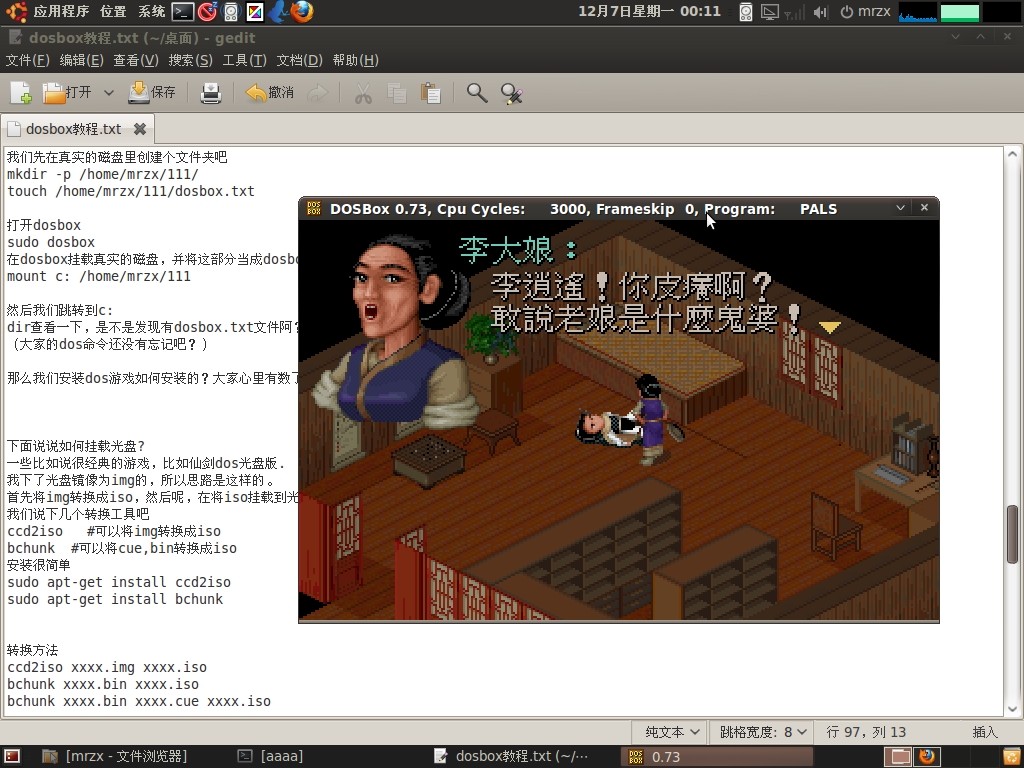Open the trash icon in bottom panel
The height and width of the screenshot is (768, 1024).
[1012, 756]
